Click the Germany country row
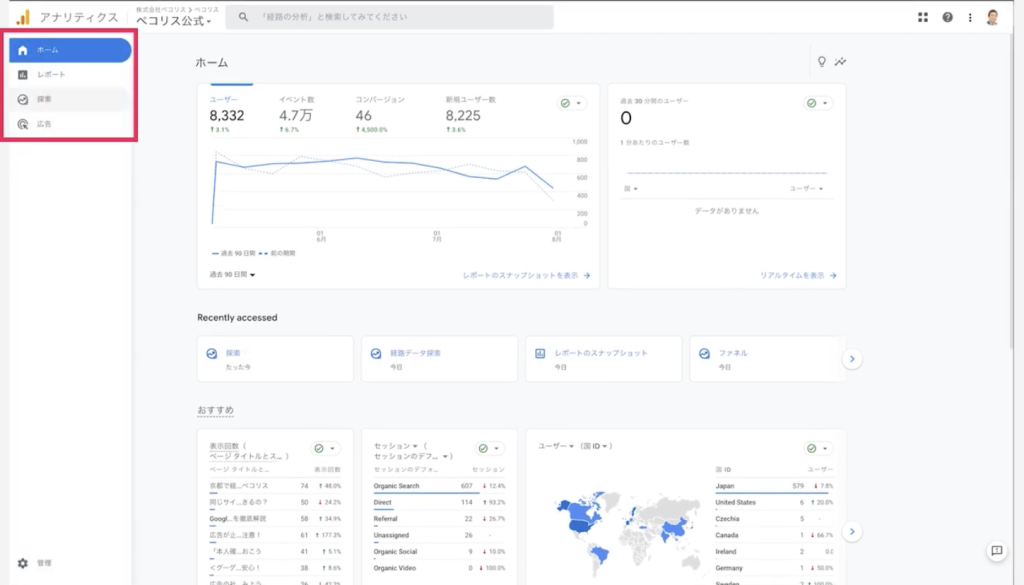Image resolution: width=1024 pixels, height=585 pixels. click(774, 568)
